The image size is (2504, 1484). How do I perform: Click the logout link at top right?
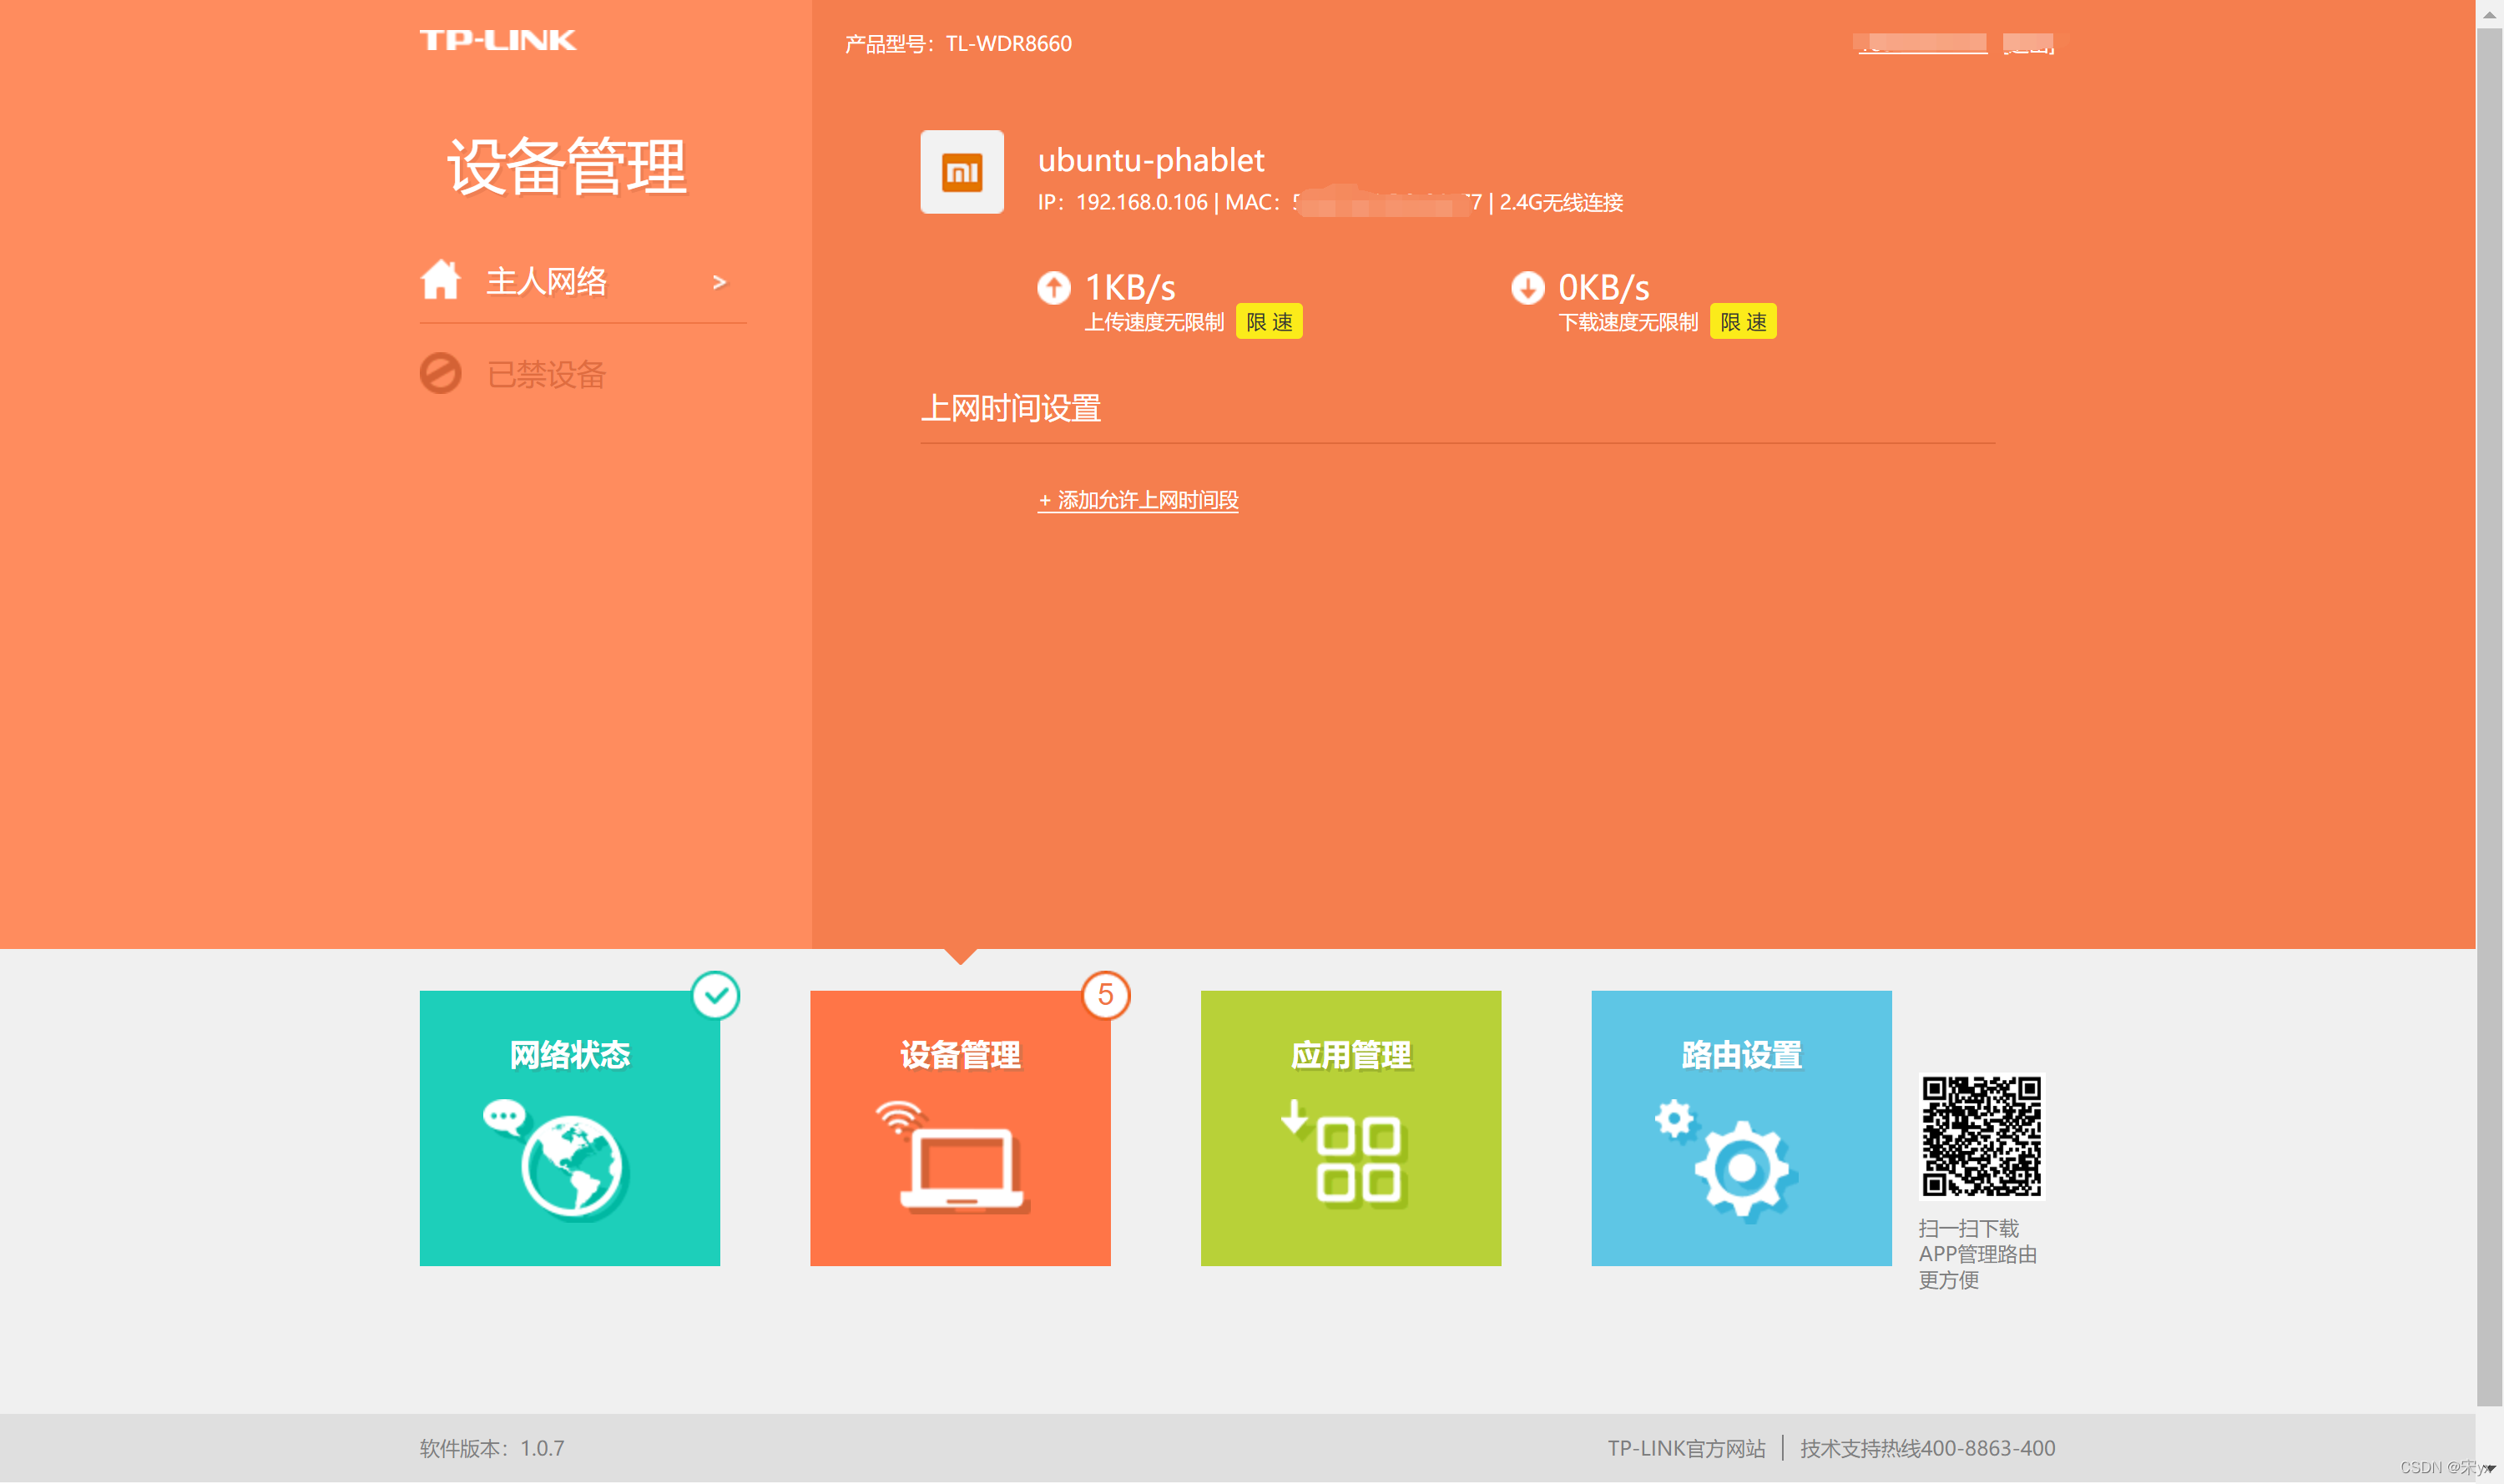[2028, 44]
